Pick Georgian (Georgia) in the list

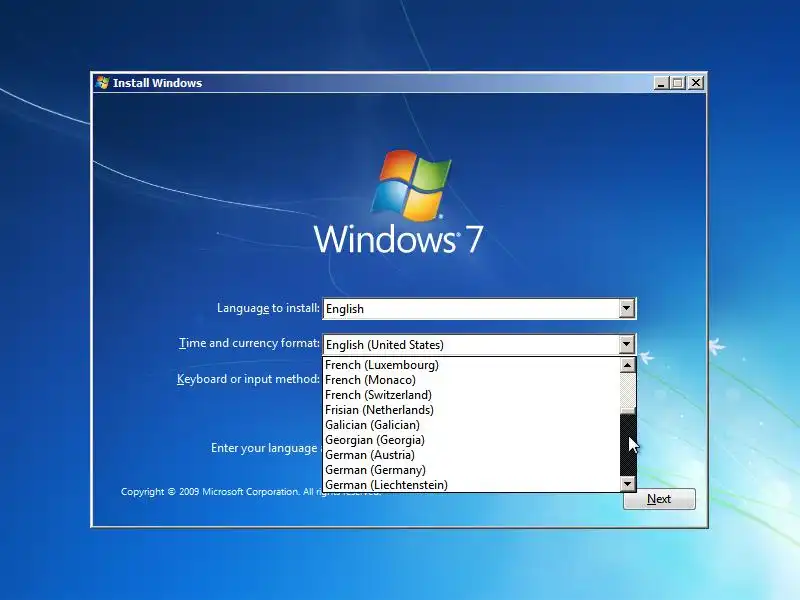click(471, 440)
